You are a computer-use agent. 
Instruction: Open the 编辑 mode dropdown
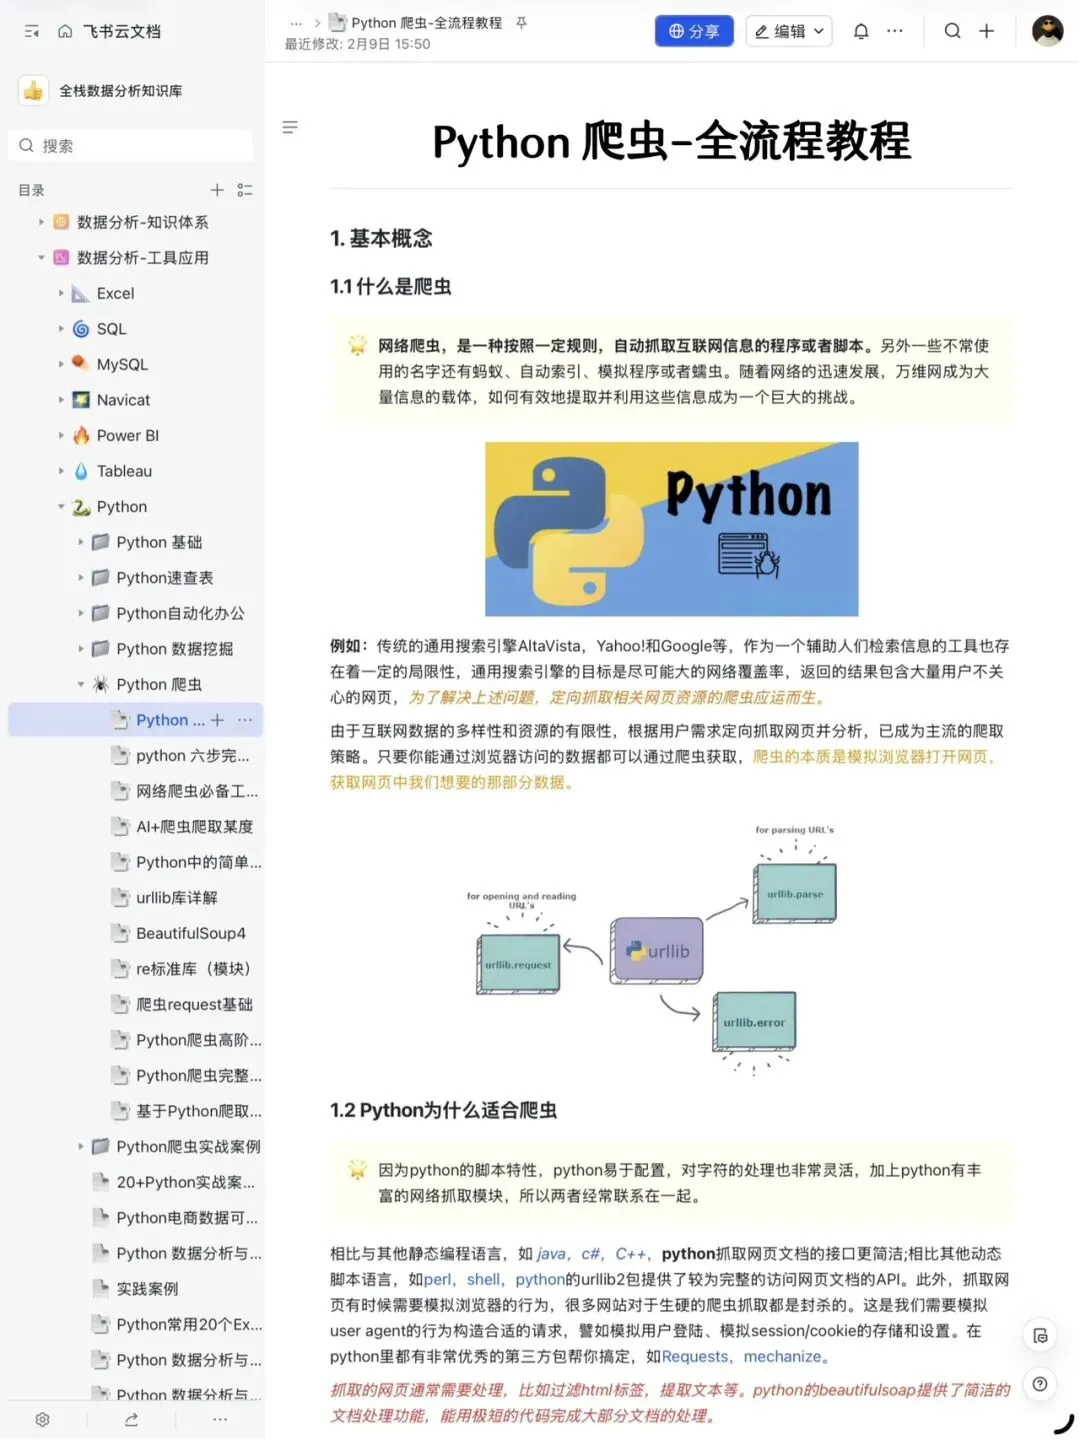[790, 31]
